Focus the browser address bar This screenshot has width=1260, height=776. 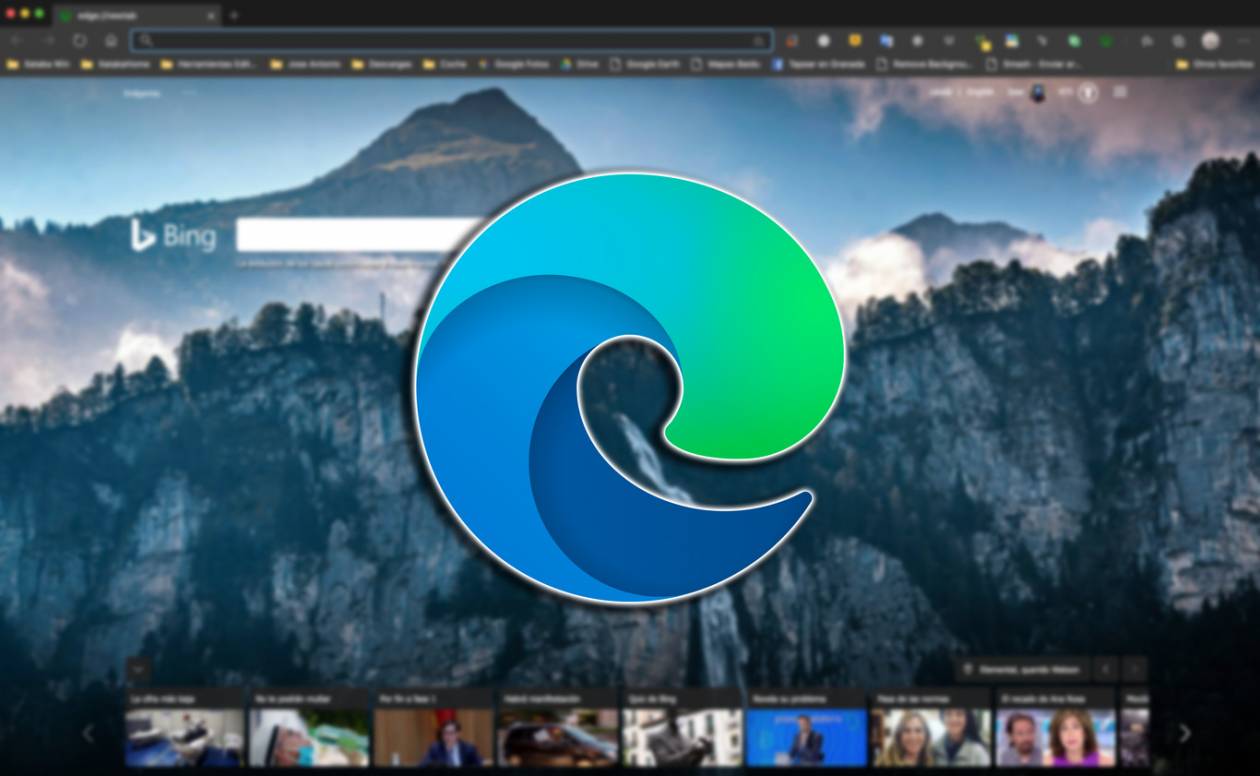tap(451, 40)
